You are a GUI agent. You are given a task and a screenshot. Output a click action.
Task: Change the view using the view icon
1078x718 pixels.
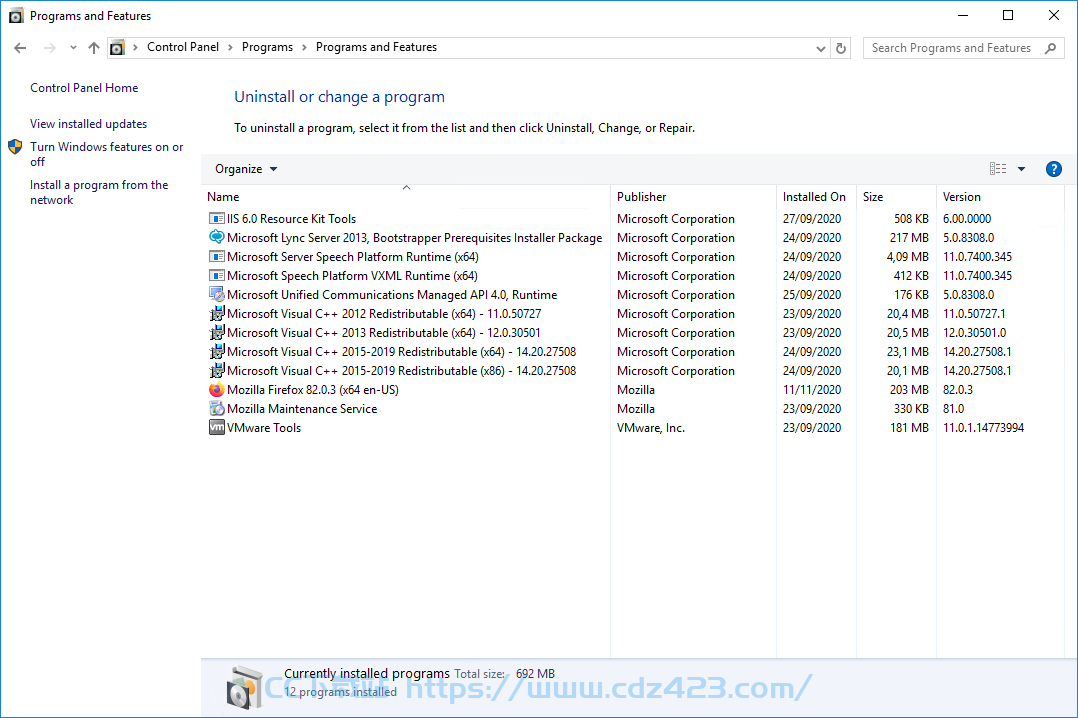click(998, 169)
